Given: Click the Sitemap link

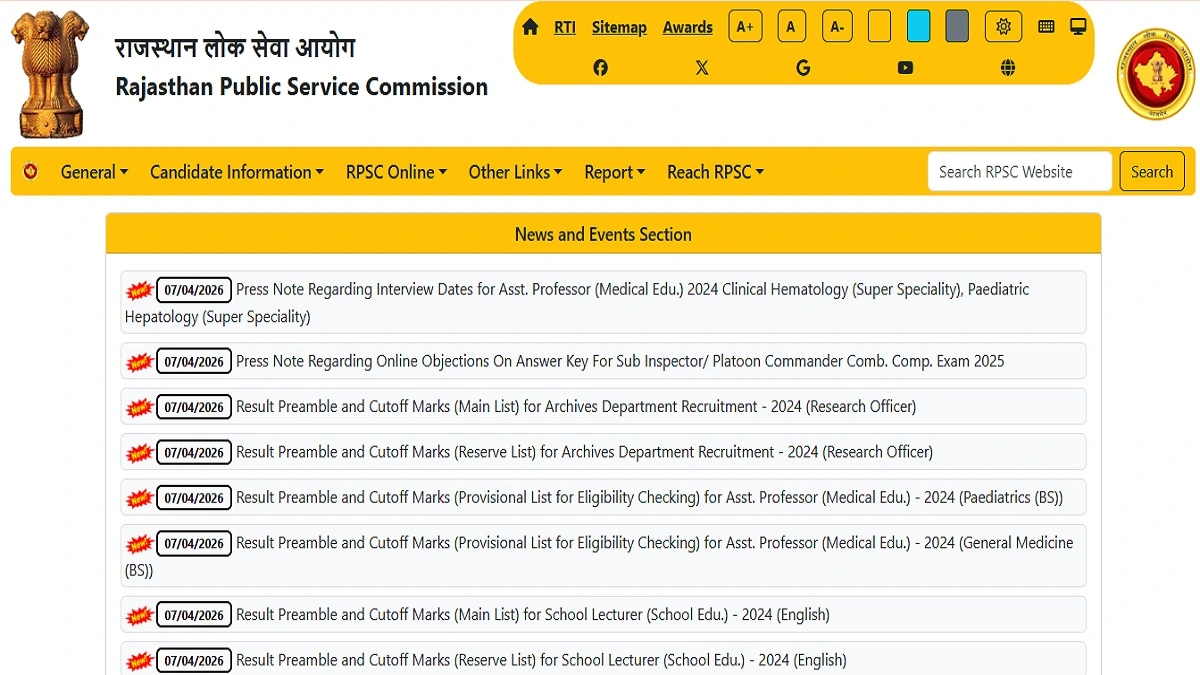Looking at the screenshot, I should pyautogui.click(x=619, y=26).
